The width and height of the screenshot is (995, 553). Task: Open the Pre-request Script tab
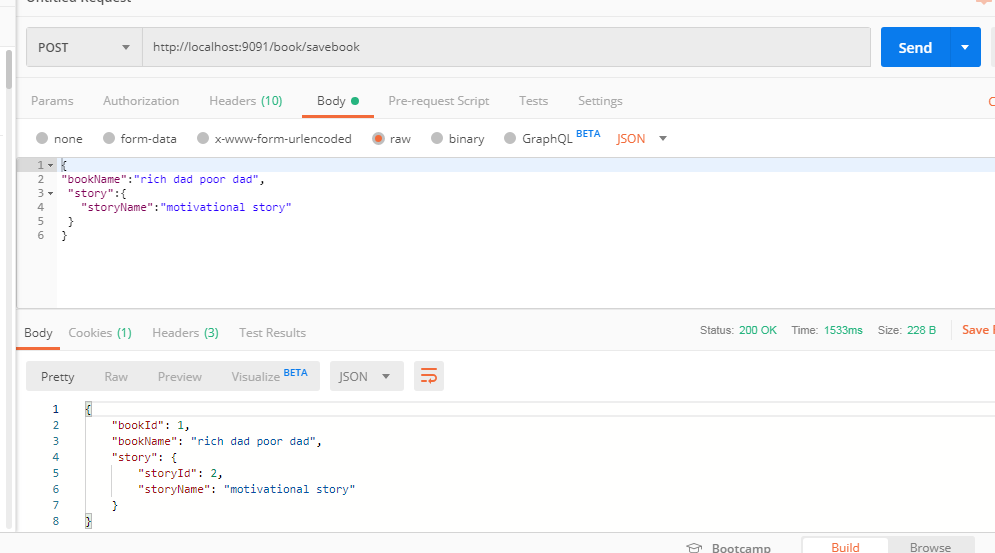pos(438,101)
